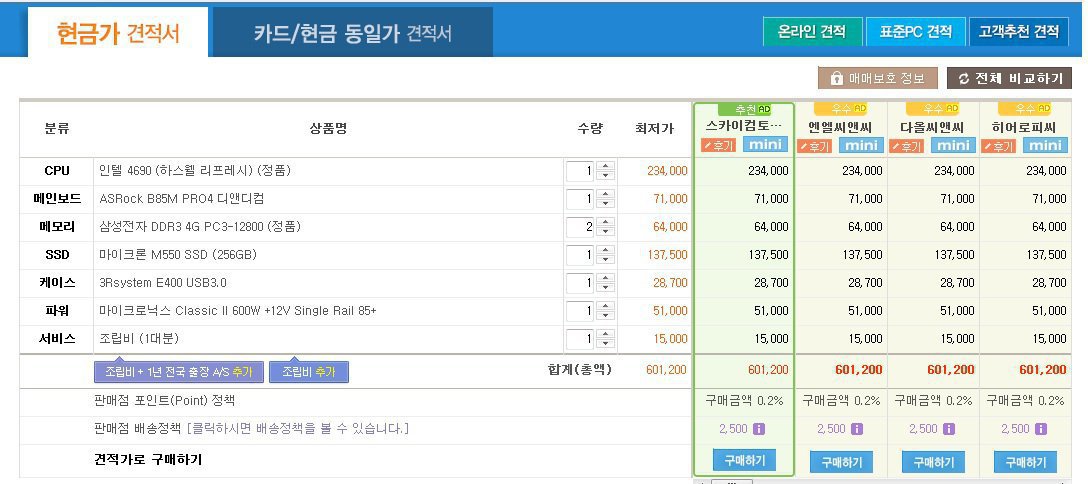
Task: Increase CPU quantity with up arrow
Action: (x=606, y=166)
